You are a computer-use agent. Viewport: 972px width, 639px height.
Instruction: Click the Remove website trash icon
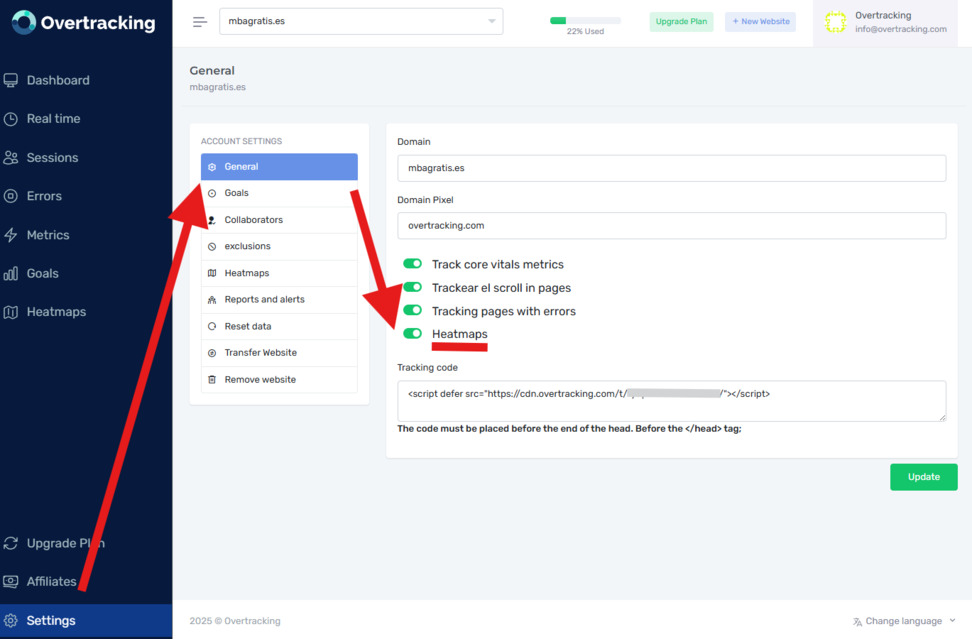tap(212, 380)
